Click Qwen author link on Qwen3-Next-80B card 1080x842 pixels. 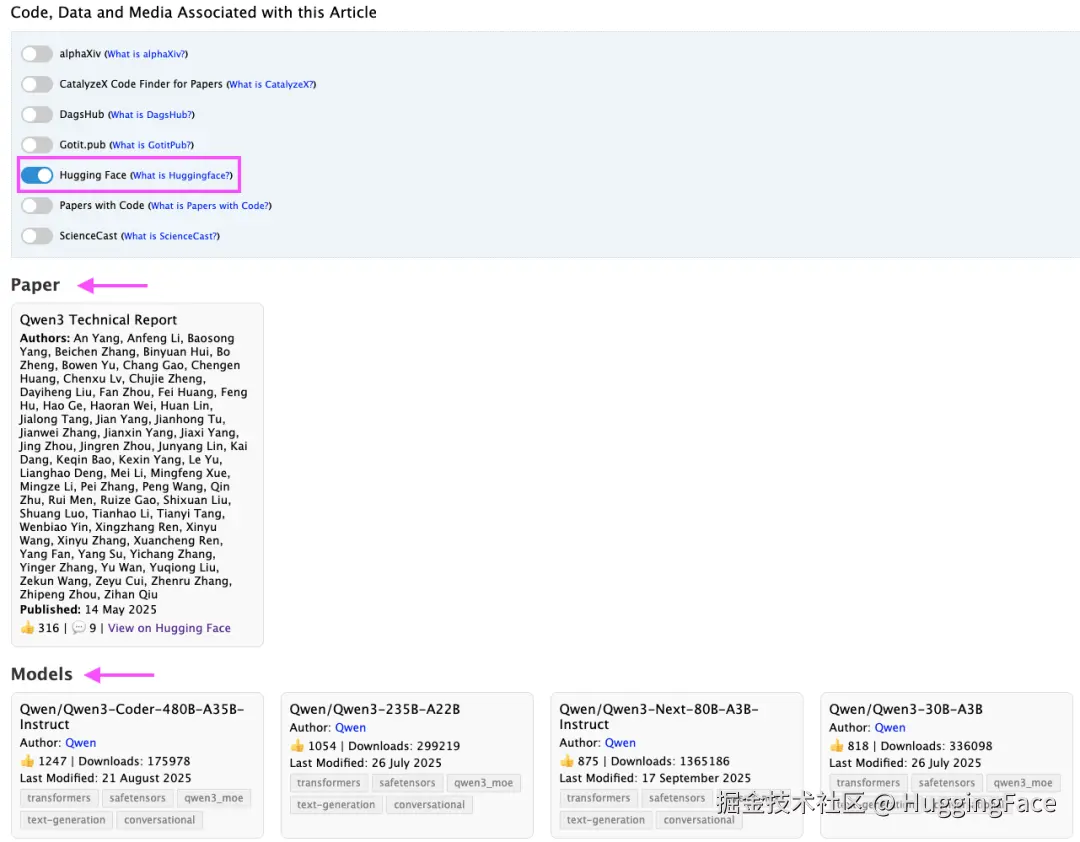621,743
